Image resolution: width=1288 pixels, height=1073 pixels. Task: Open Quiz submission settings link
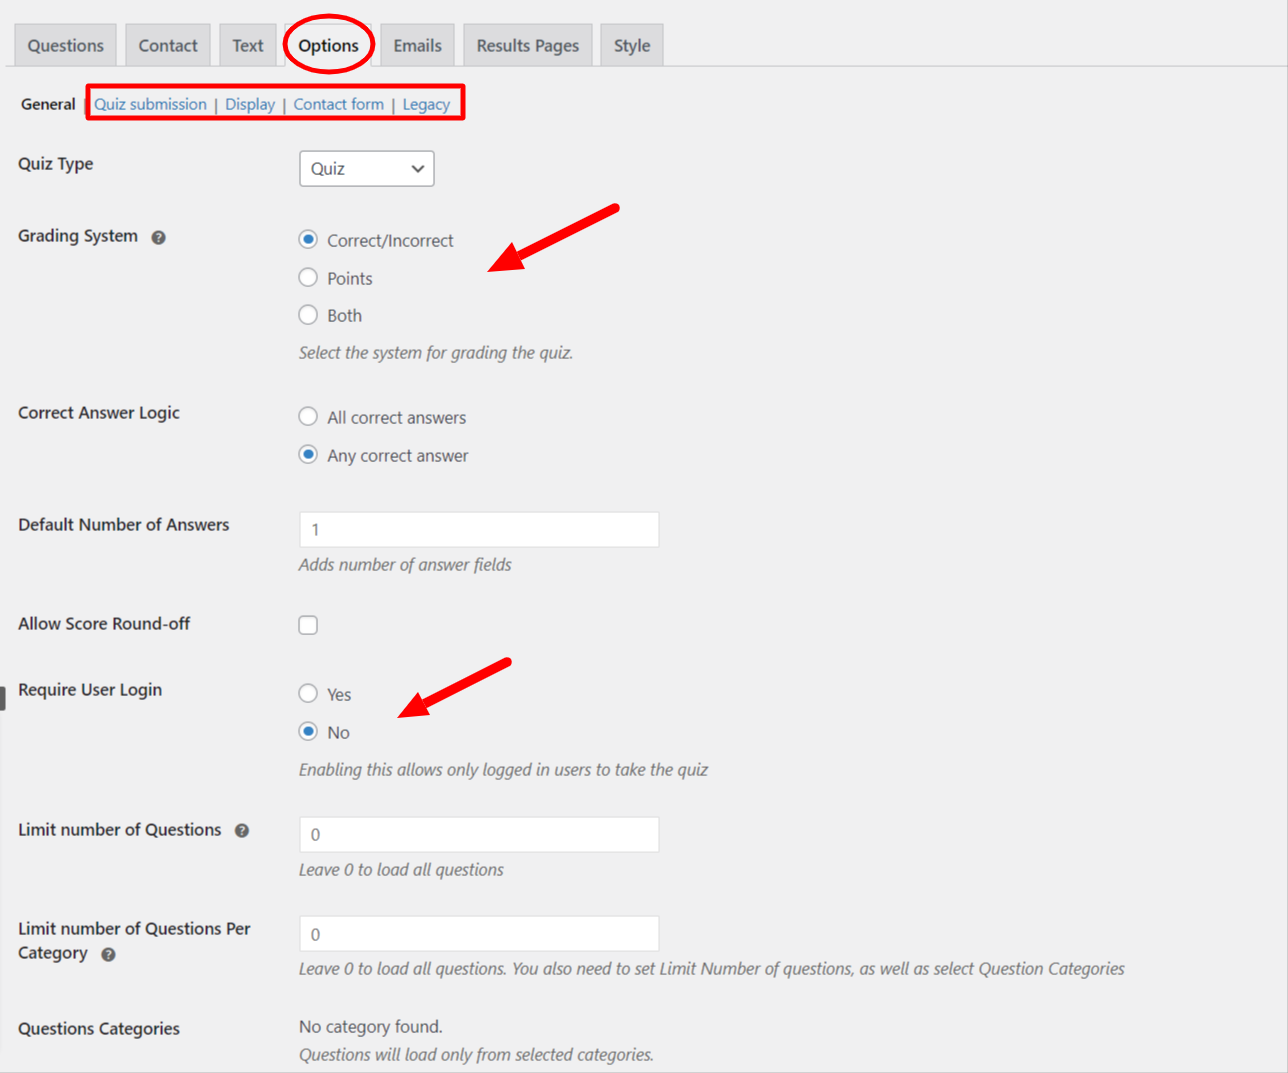coord(150,104)
